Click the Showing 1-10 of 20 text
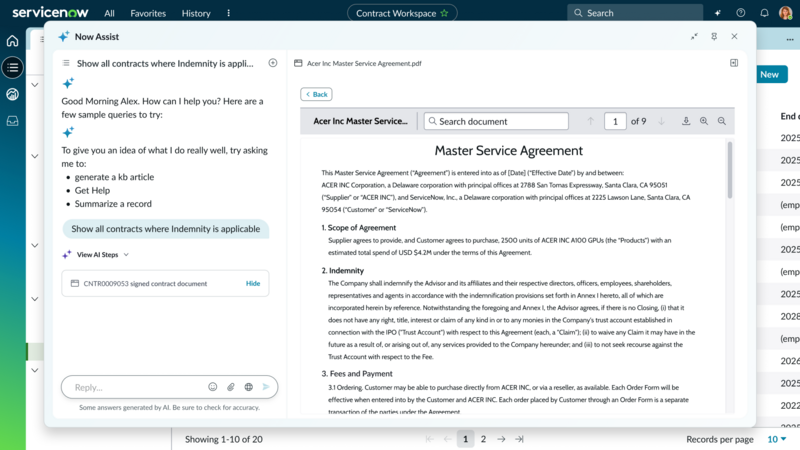This screenshot has height=450, width=800. pos(223,439)
